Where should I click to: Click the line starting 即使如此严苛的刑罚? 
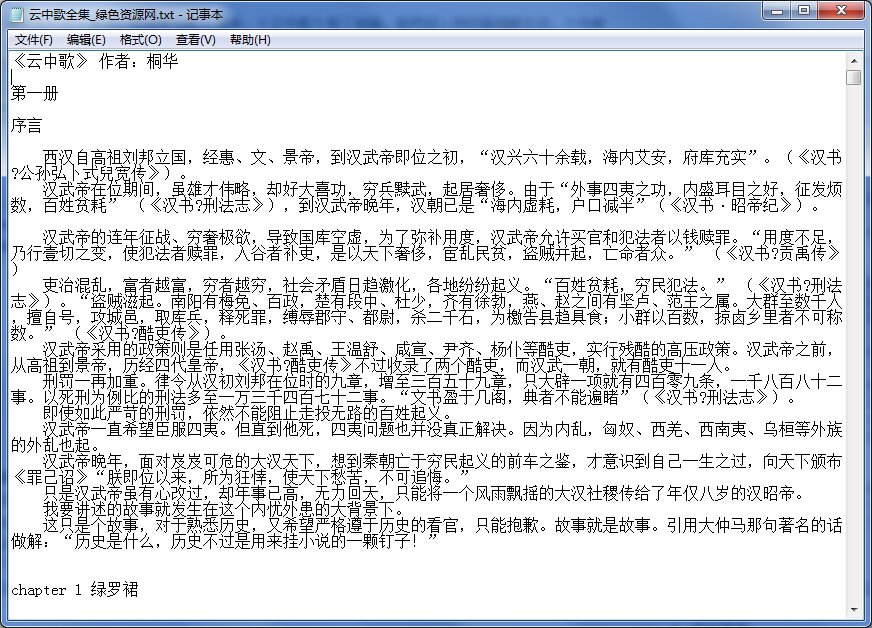pos(248,413)
